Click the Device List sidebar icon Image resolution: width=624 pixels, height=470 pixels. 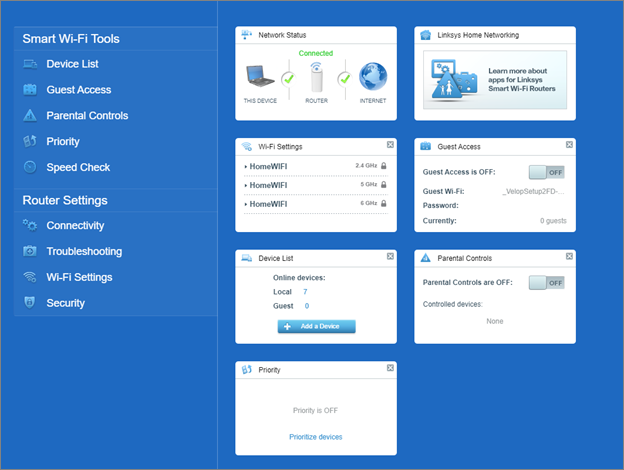(30, 64)
